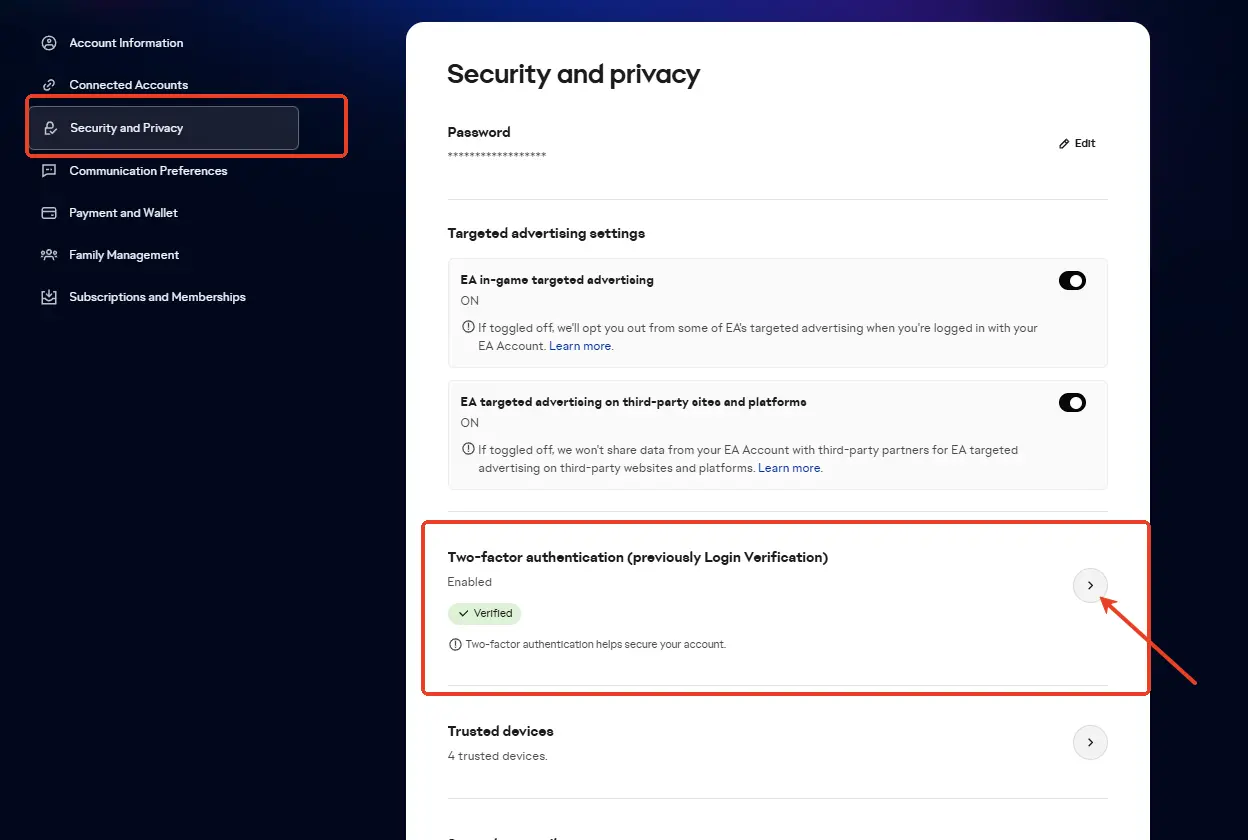Click the pencil icon beside Password Edit
Image resolution: width=1248 pixels, height=840 pixels.
1064,144
